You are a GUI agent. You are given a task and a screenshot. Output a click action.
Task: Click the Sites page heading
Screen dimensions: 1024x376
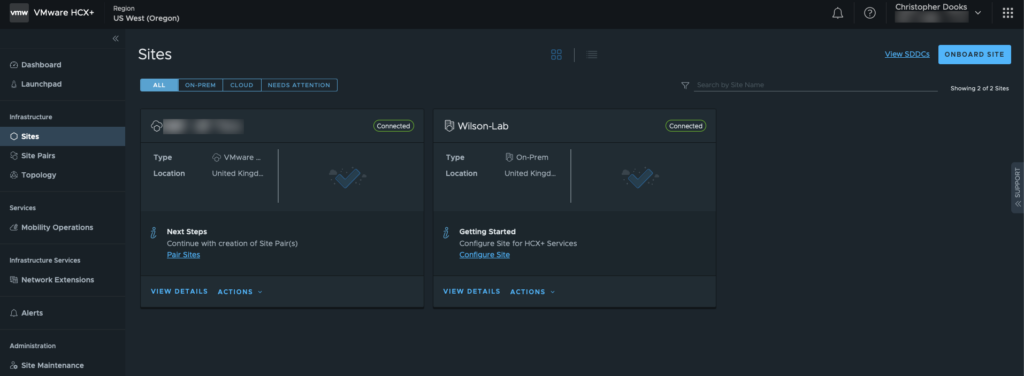point(155,54)
